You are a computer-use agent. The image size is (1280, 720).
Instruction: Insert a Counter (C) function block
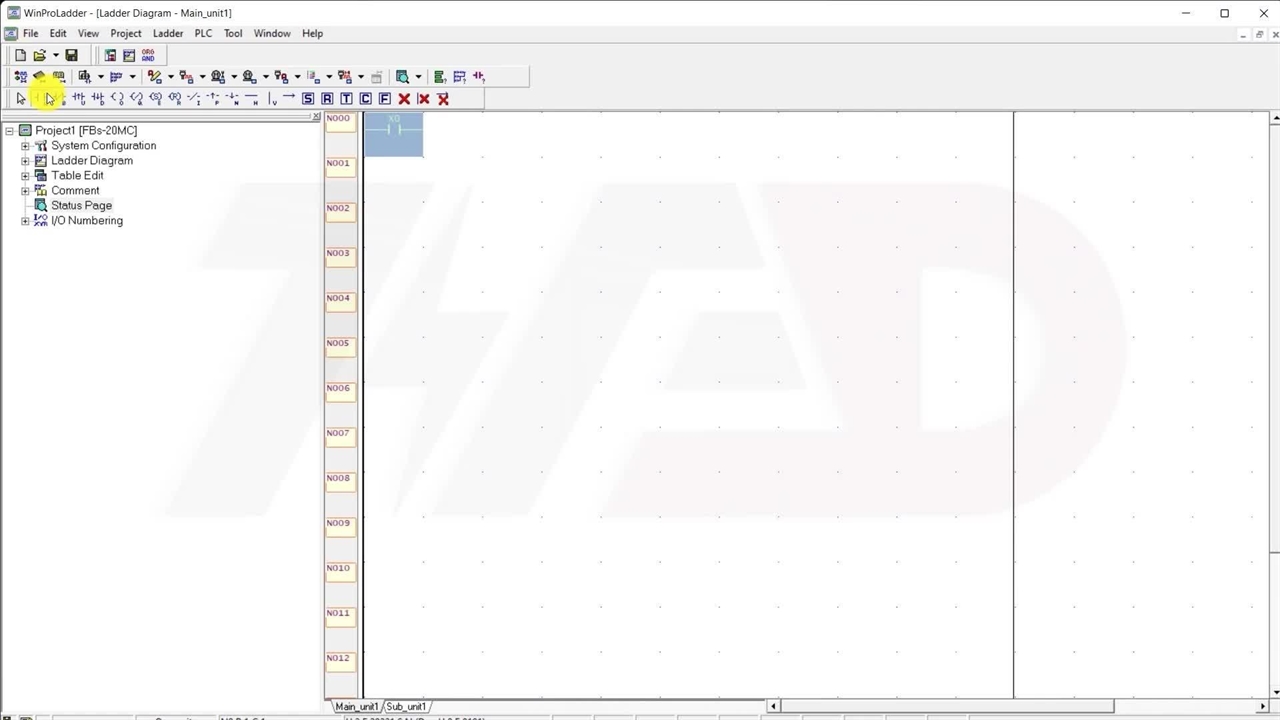coord(365,99)
